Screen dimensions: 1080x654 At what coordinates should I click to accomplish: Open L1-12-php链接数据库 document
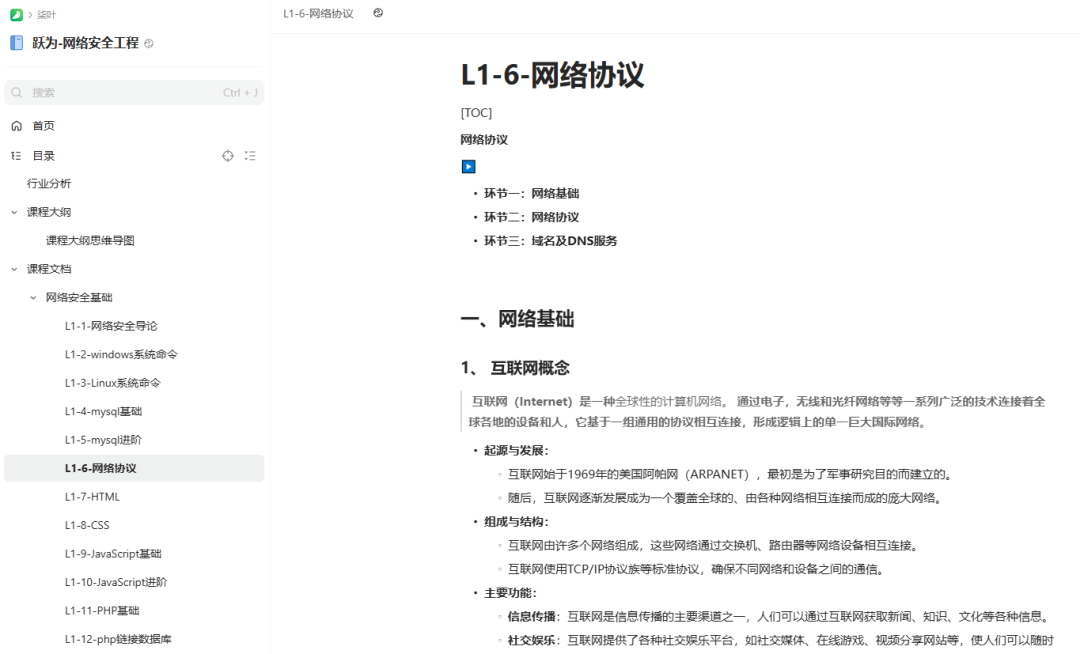point(118,640)
